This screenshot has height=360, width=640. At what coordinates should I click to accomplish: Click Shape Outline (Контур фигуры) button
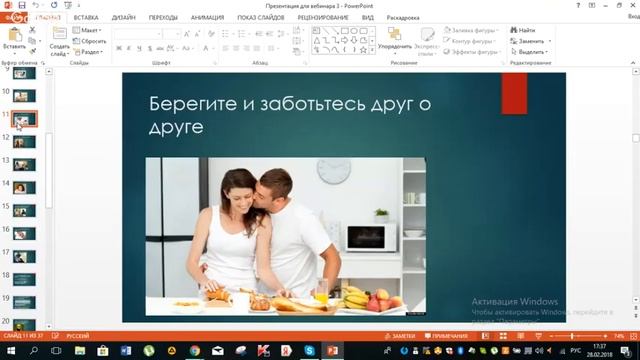[x=470, y=41]
